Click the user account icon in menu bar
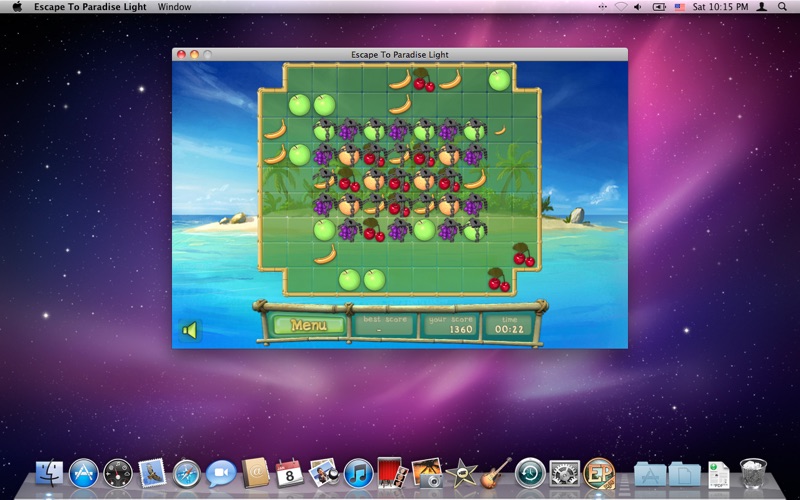Viewport: 800px width, 500px height. click(x=762, y=7)
